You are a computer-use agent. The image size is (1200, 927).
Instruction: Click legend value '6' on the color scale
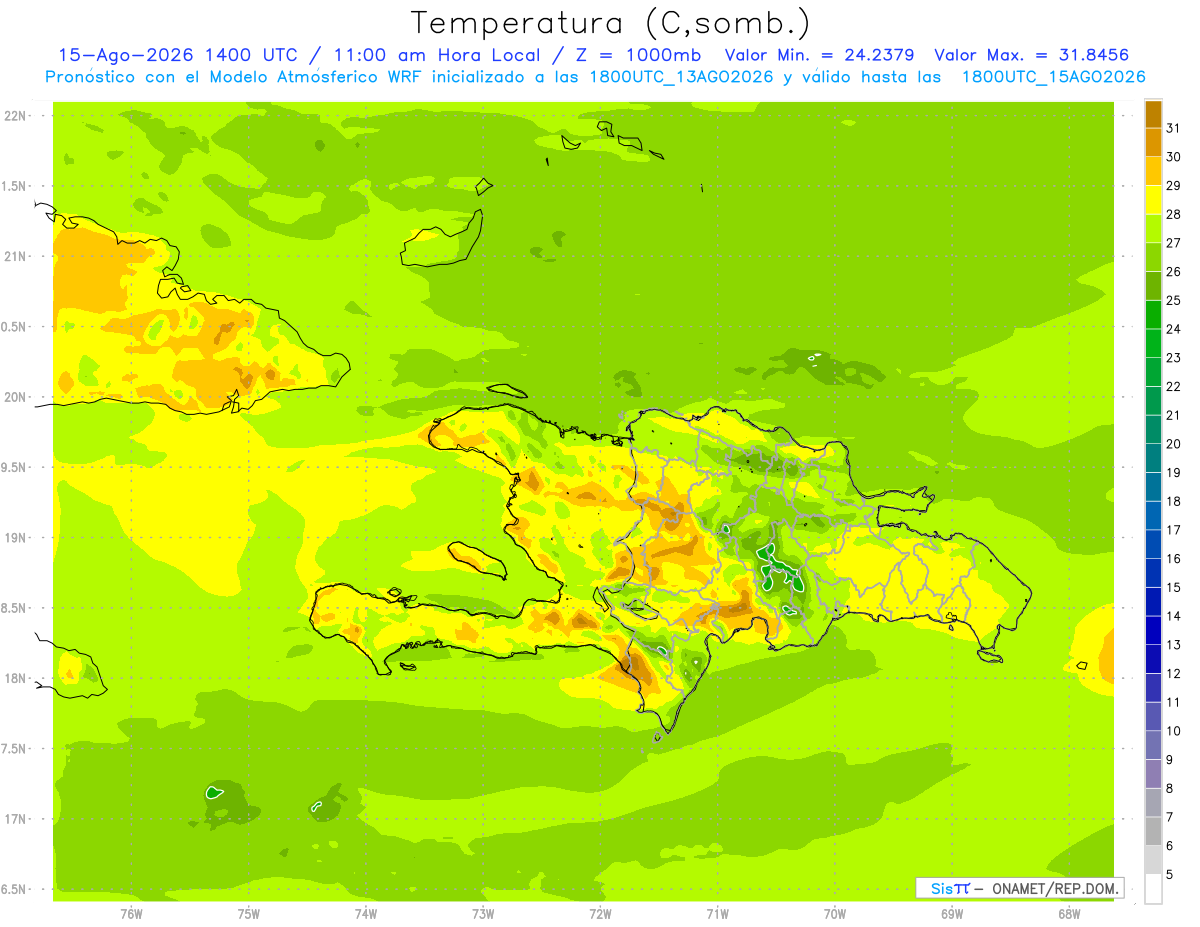(x=1170, y=846)
